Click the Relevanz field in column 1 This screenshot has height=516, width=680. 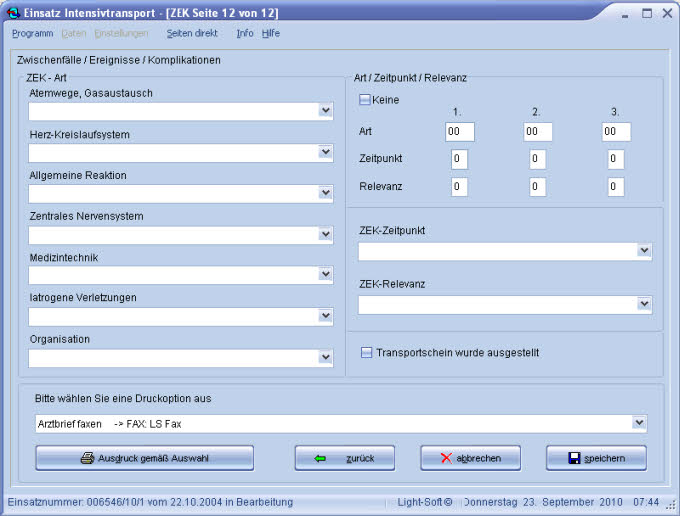coord(459,187)
